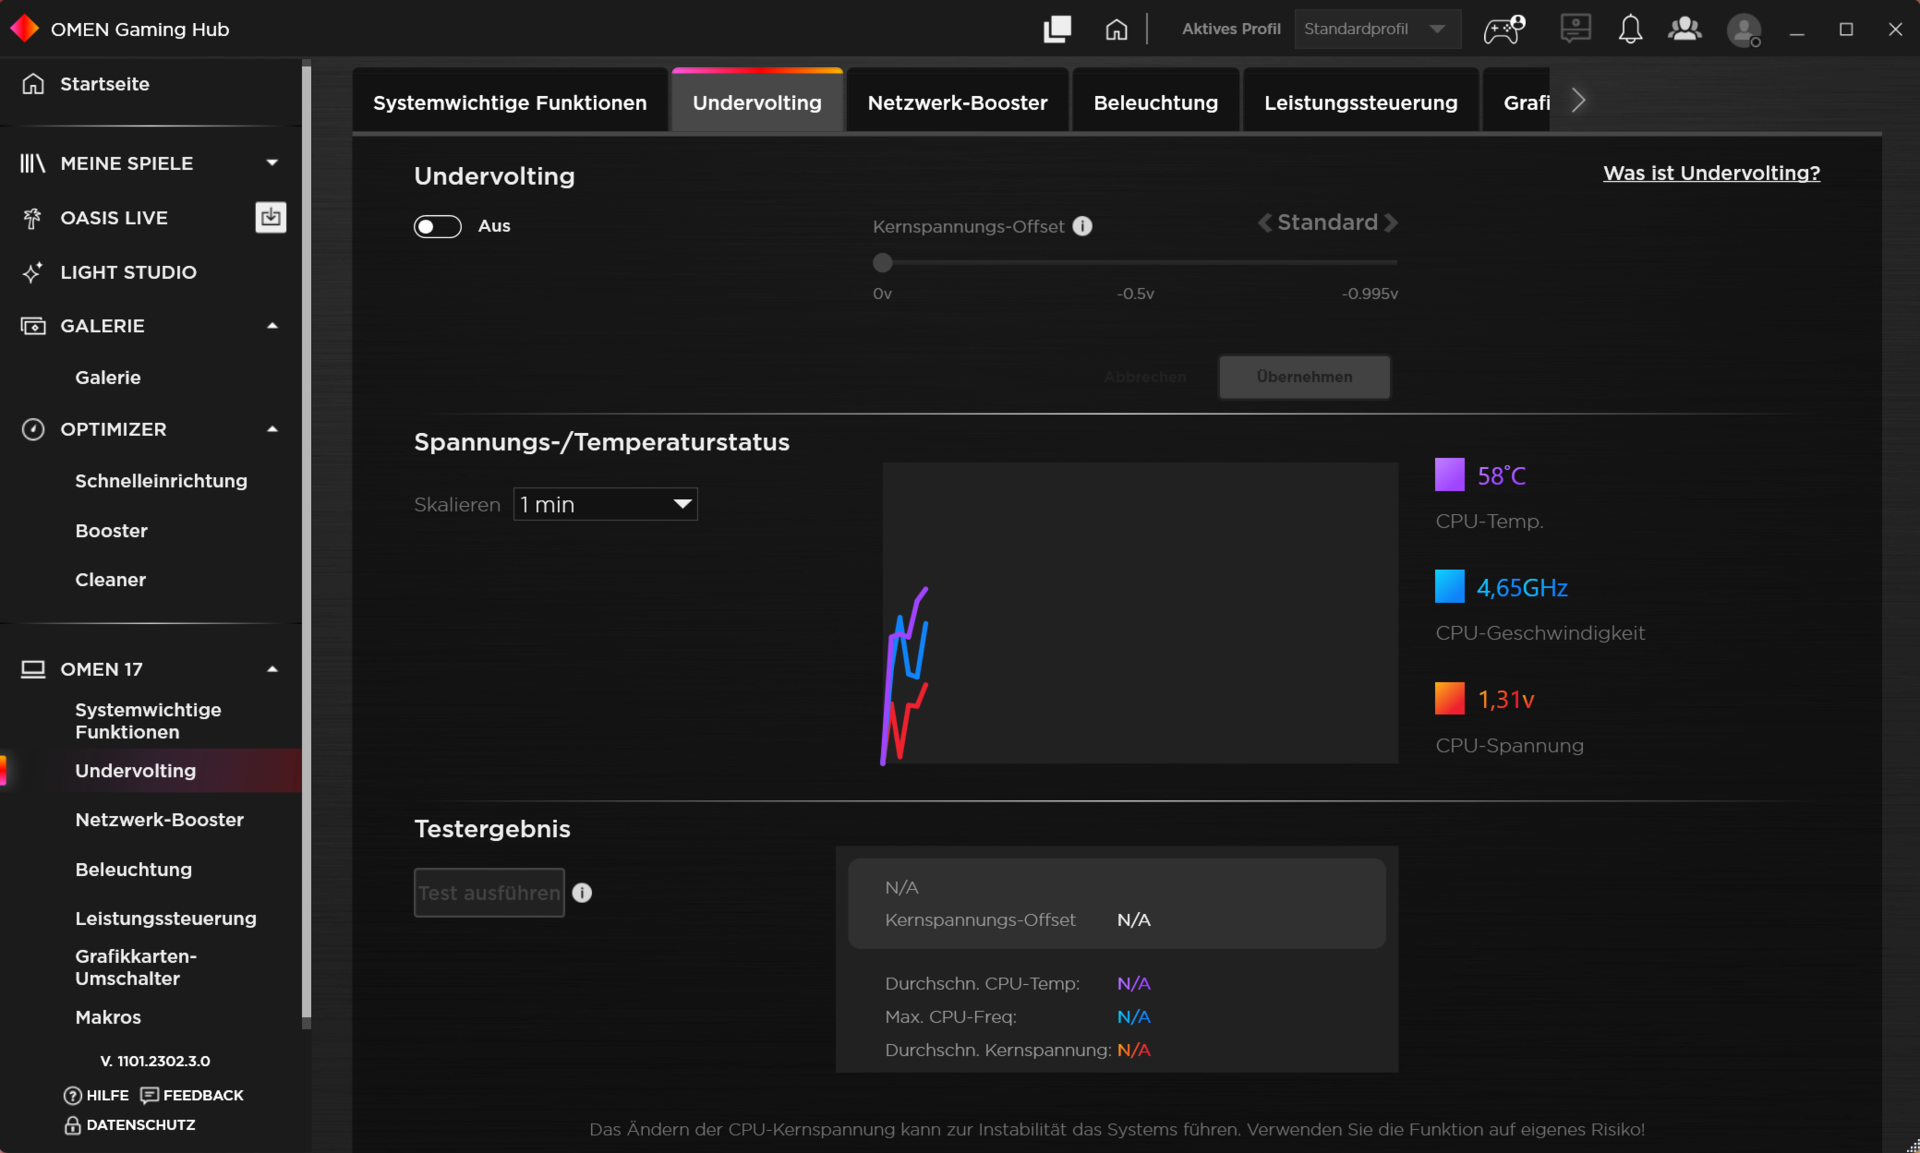
Task: Expand the MEINE SPIELE section
Action: click(272, 163)
